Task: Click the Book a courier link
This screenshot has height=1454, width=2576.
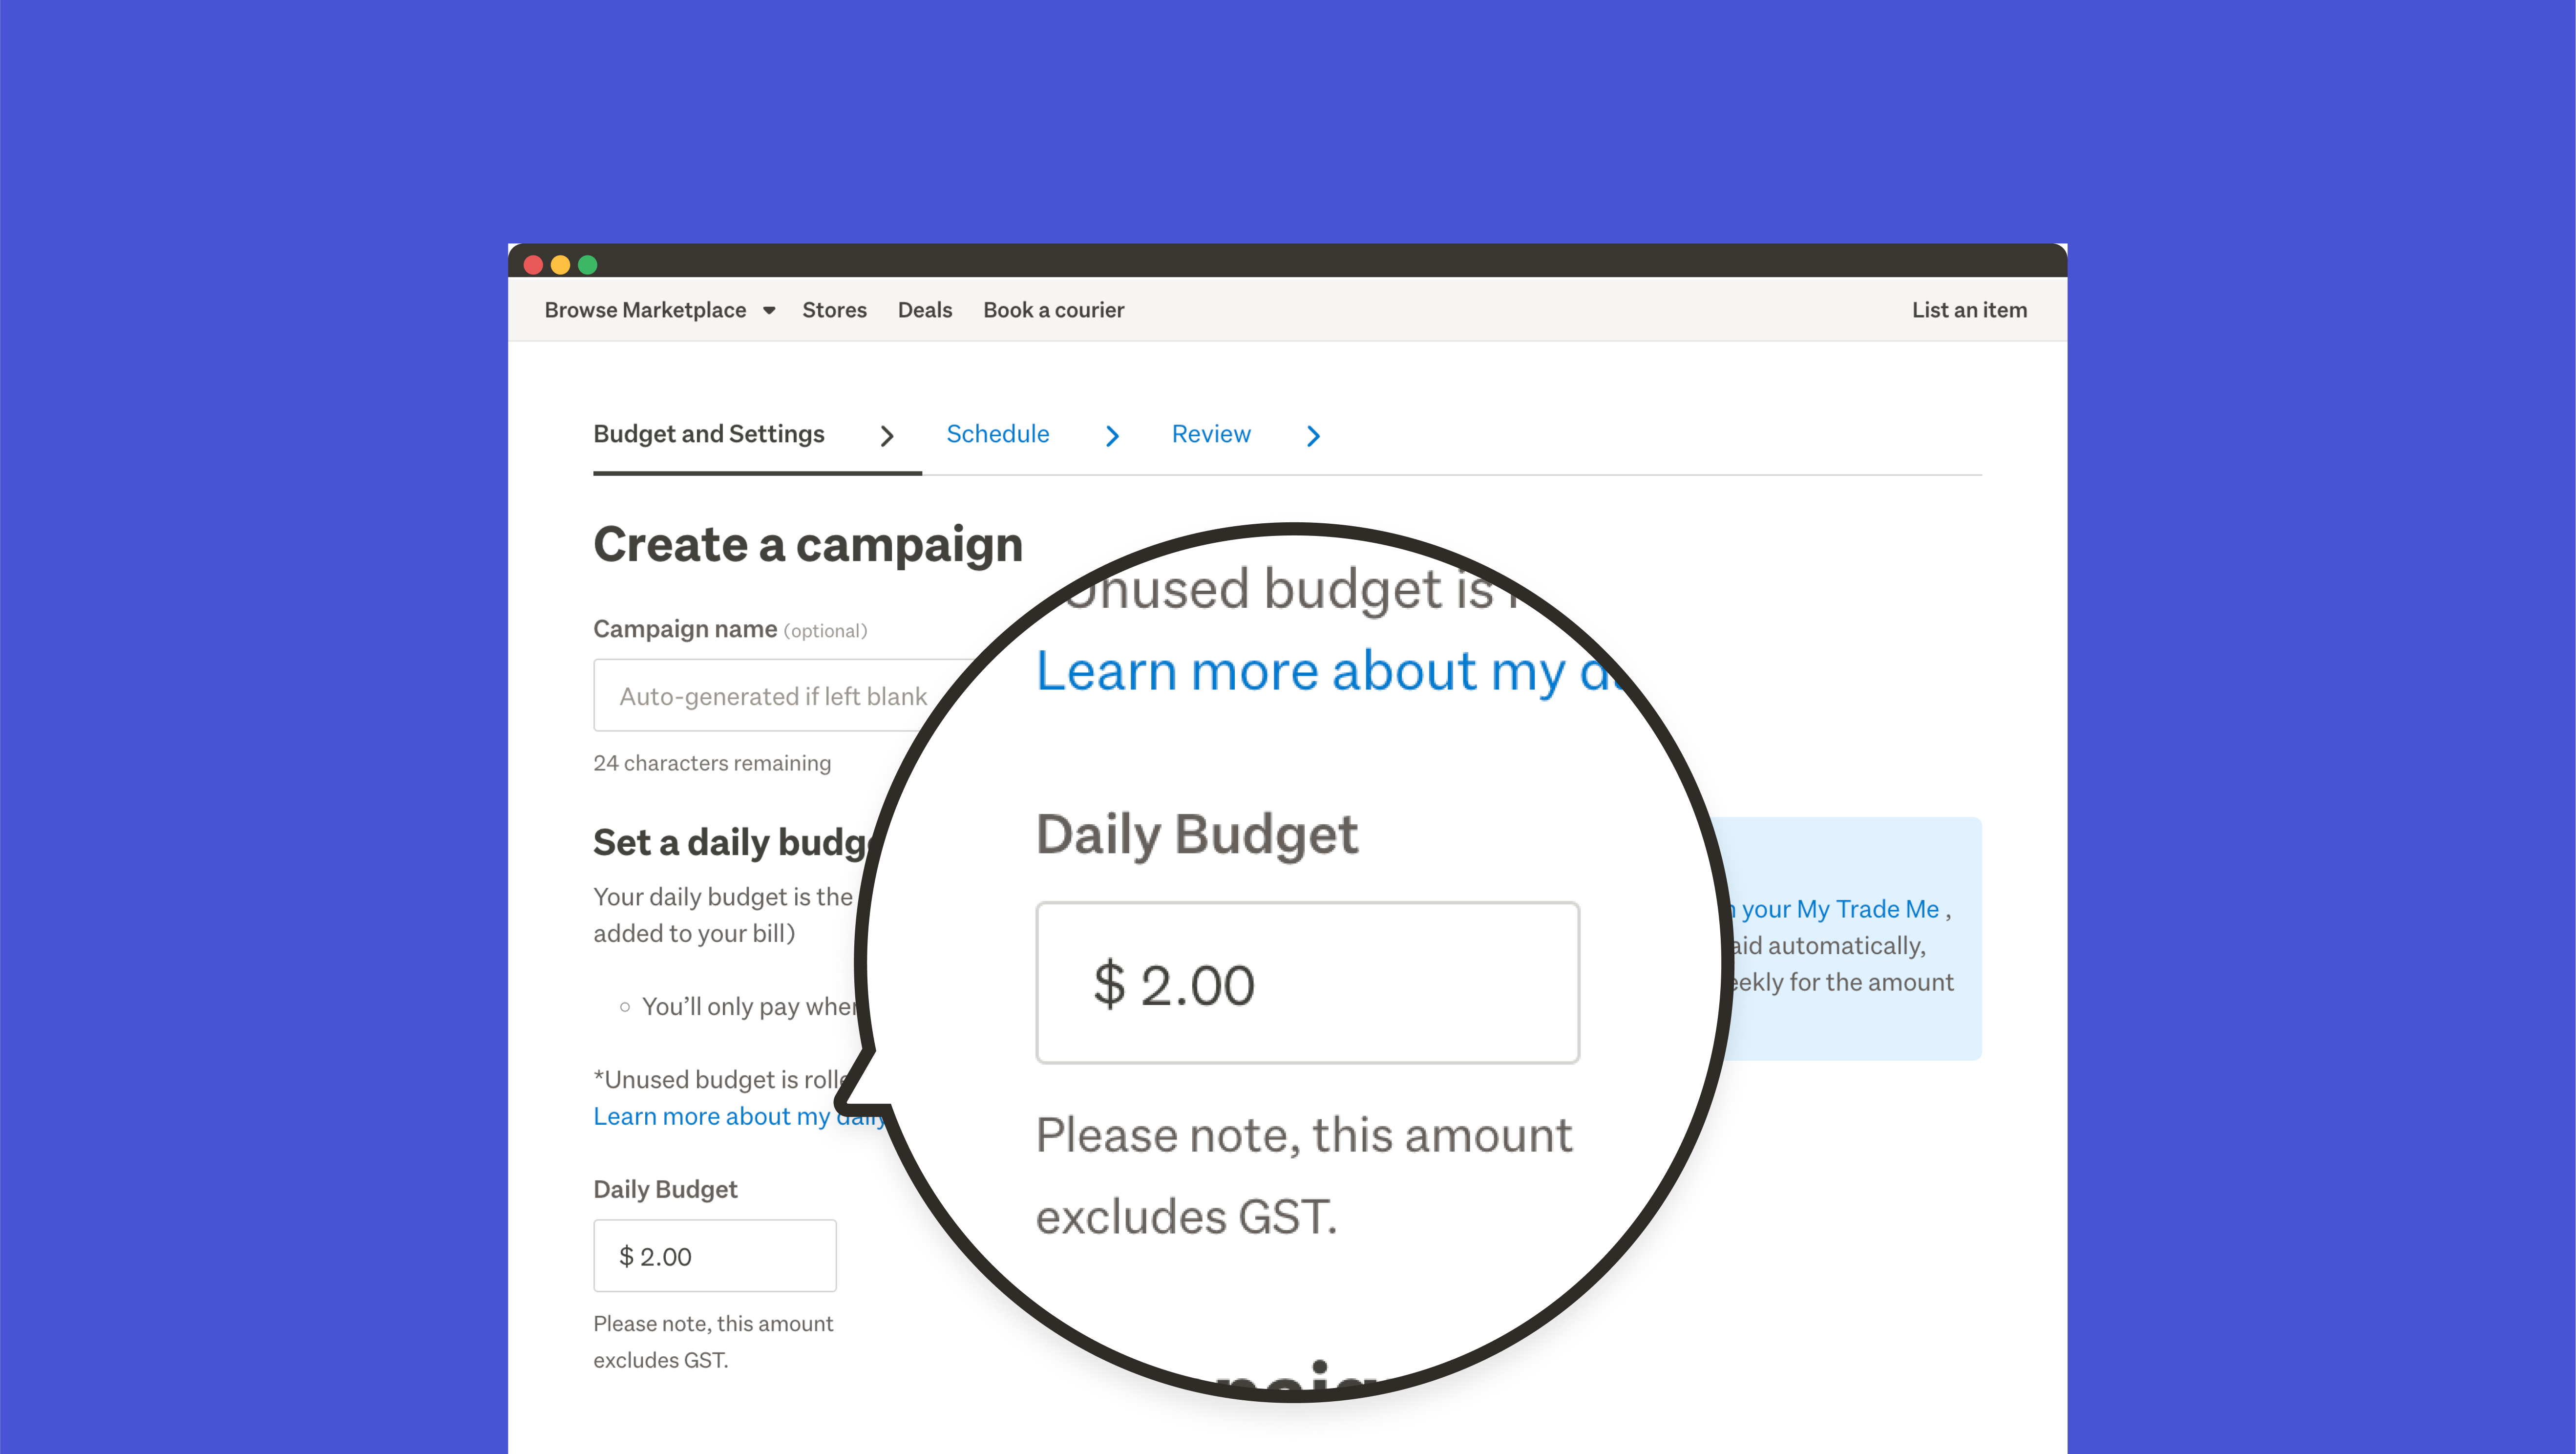Action: click(x=1053, y=310)
